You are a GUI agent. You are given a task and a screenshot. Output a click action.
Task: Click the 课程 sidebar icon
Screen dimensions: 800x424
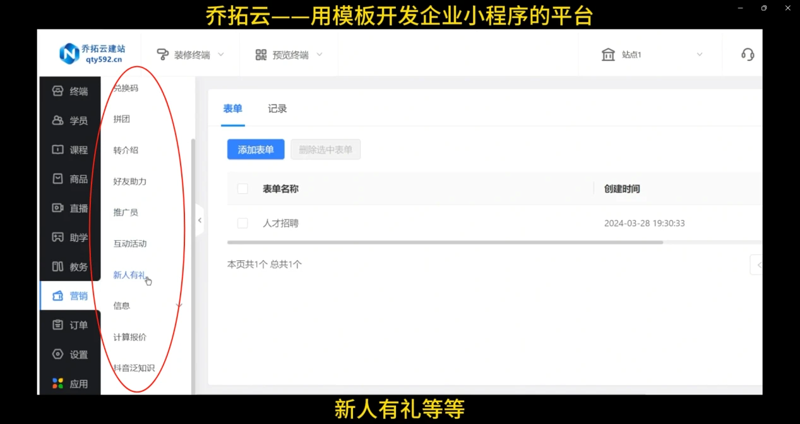coord(58,149)
